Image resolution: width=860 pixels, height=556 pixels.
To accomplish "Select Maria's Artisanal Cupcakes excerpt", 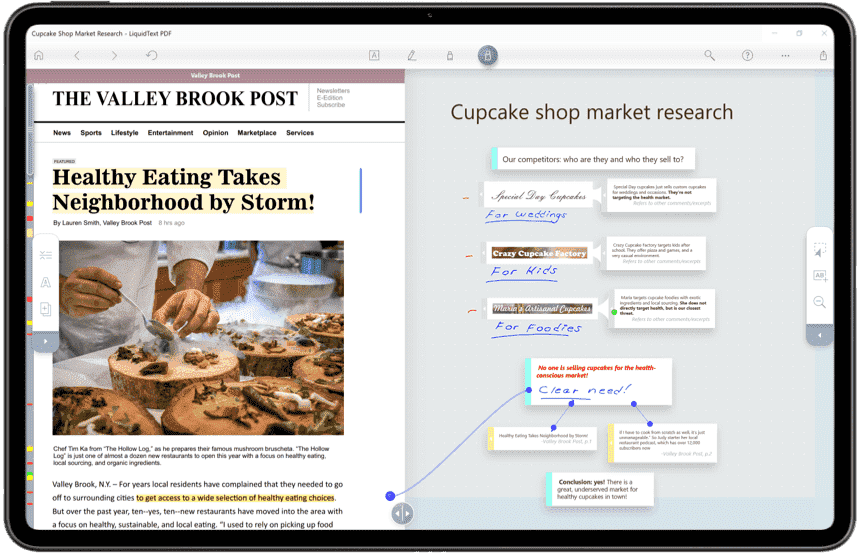I will pos(542,308).
